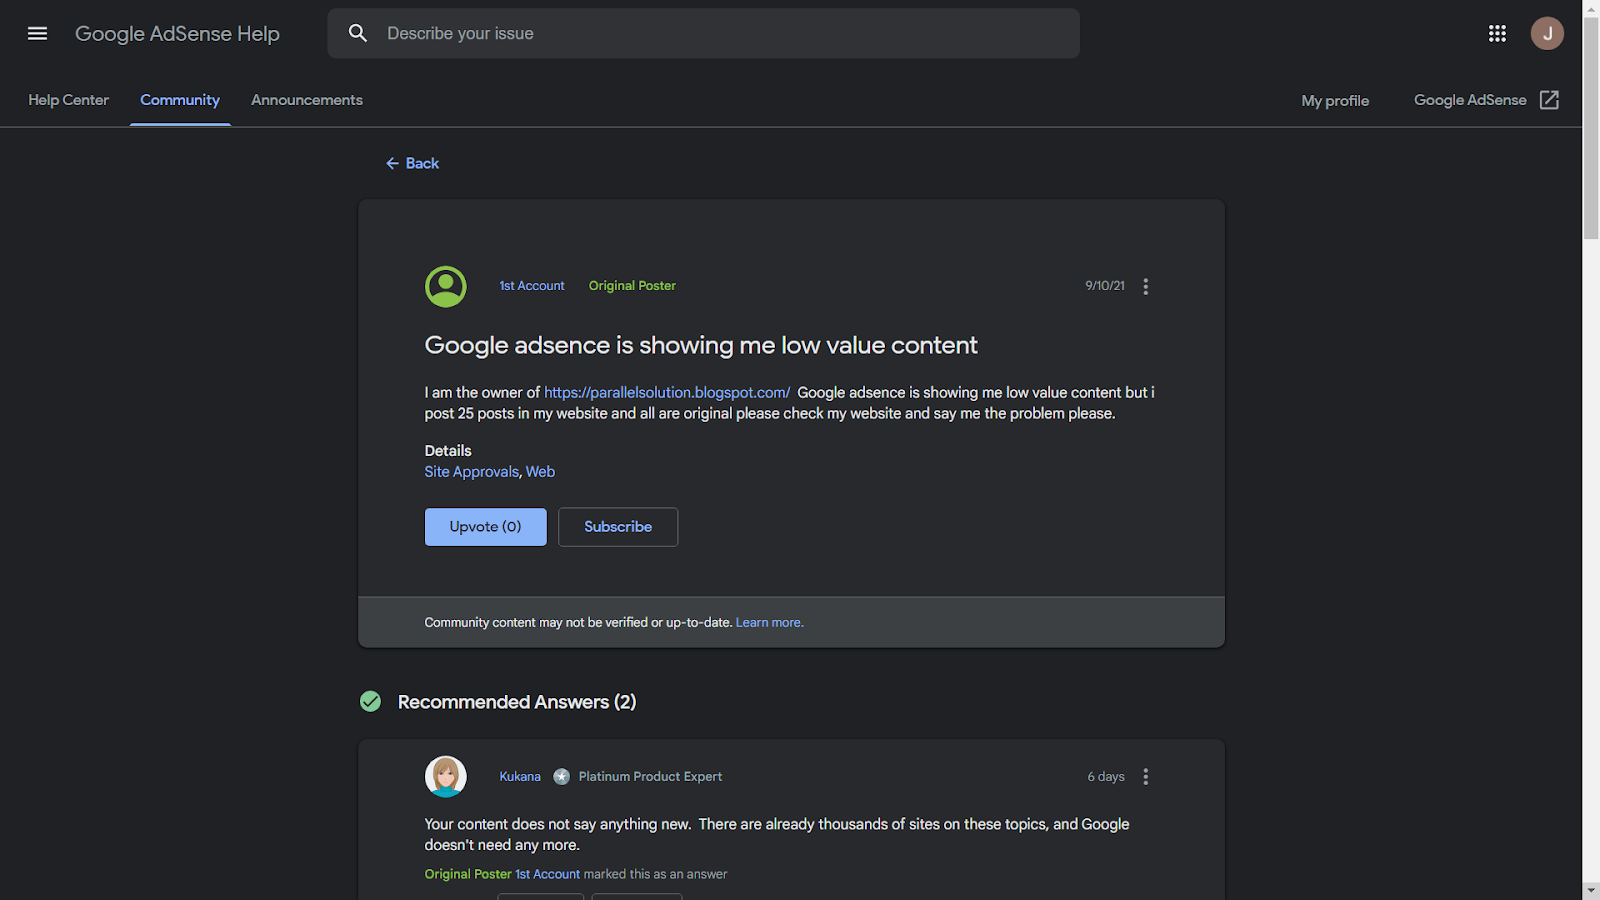The height and width of the screenshot is (900, 1600).
Task: Open more options for Kukana's answer
Action: (x=1146, y=777)
